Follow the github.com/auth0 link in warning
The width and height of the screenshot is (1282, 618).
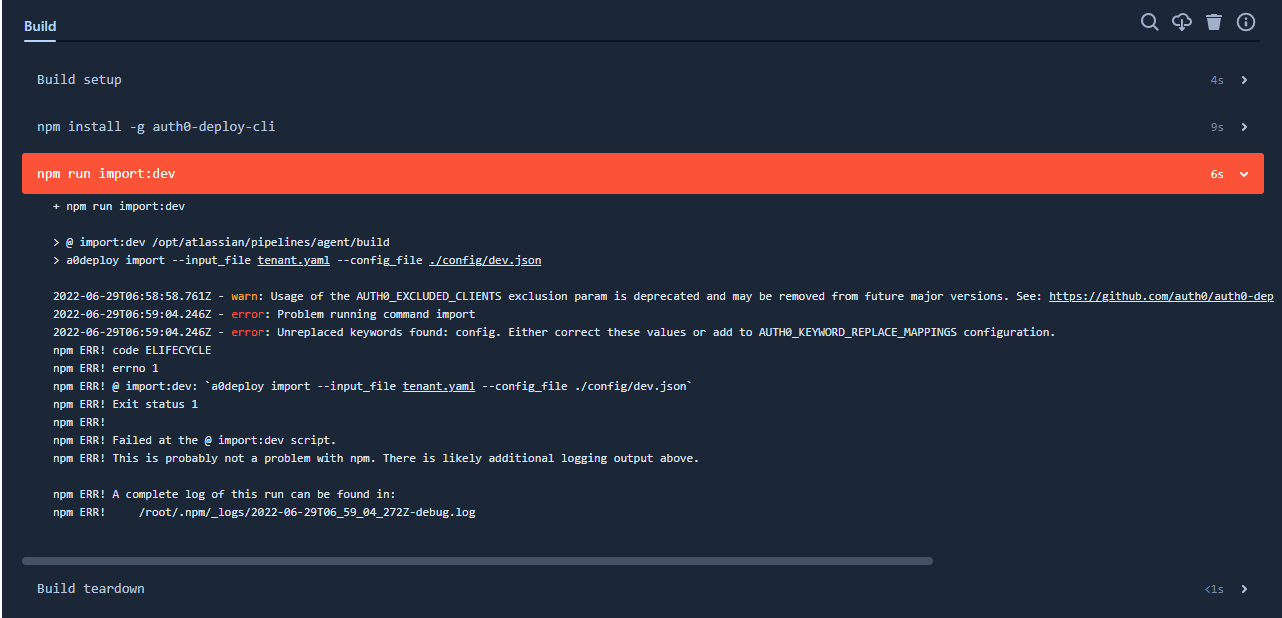tap(1161, 296)
